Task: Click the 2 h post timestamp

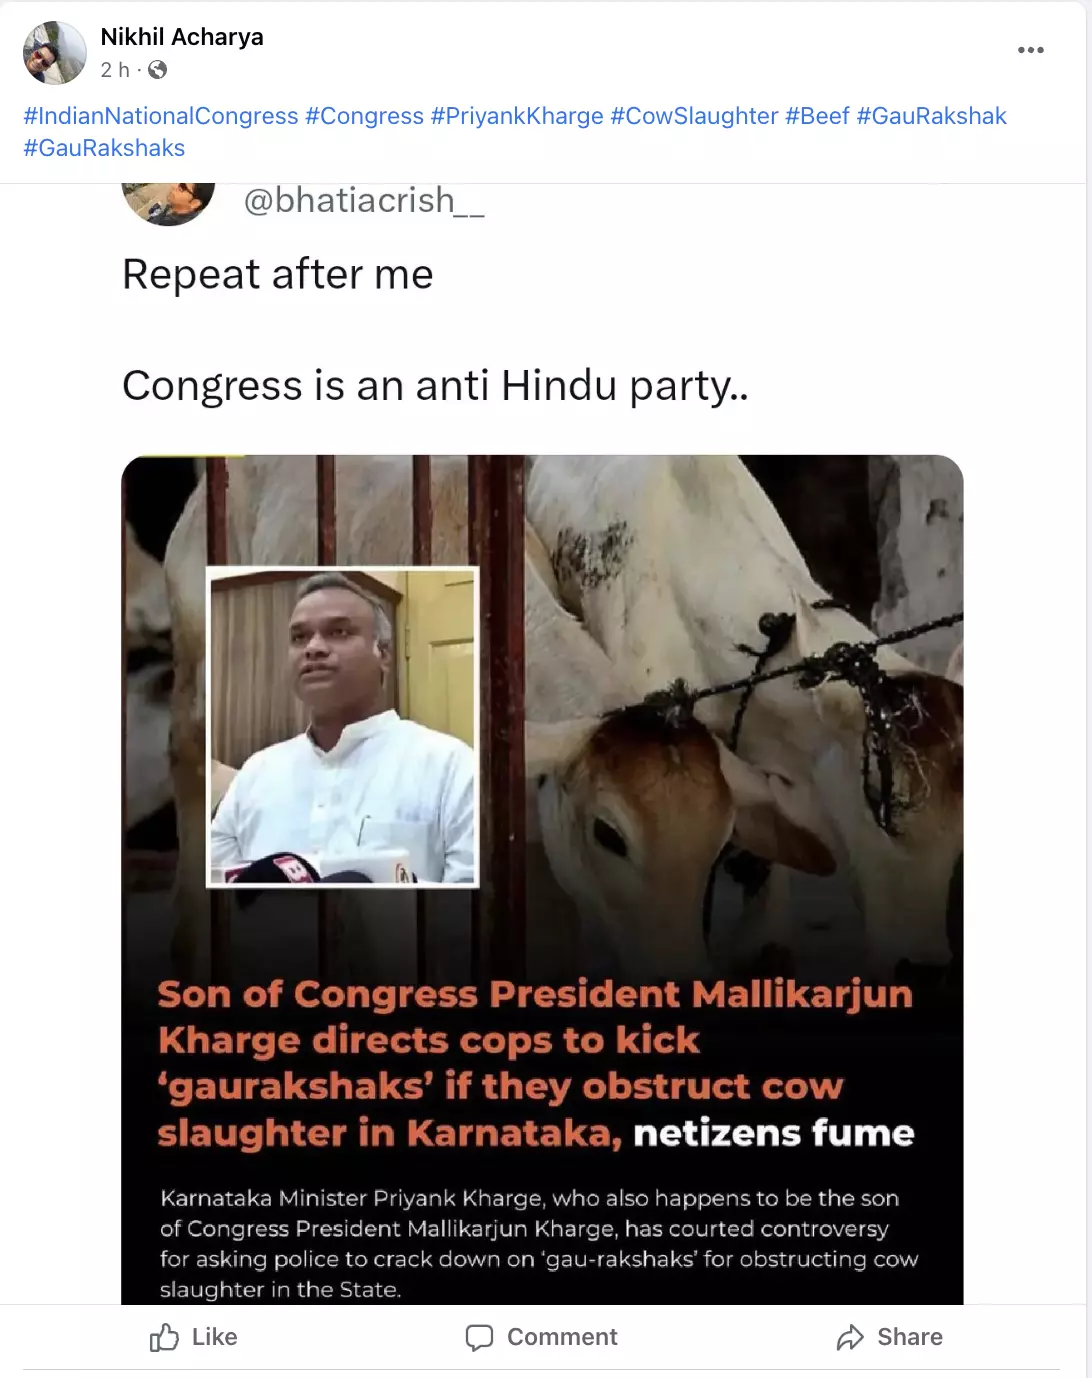Action: pos(115,70)
